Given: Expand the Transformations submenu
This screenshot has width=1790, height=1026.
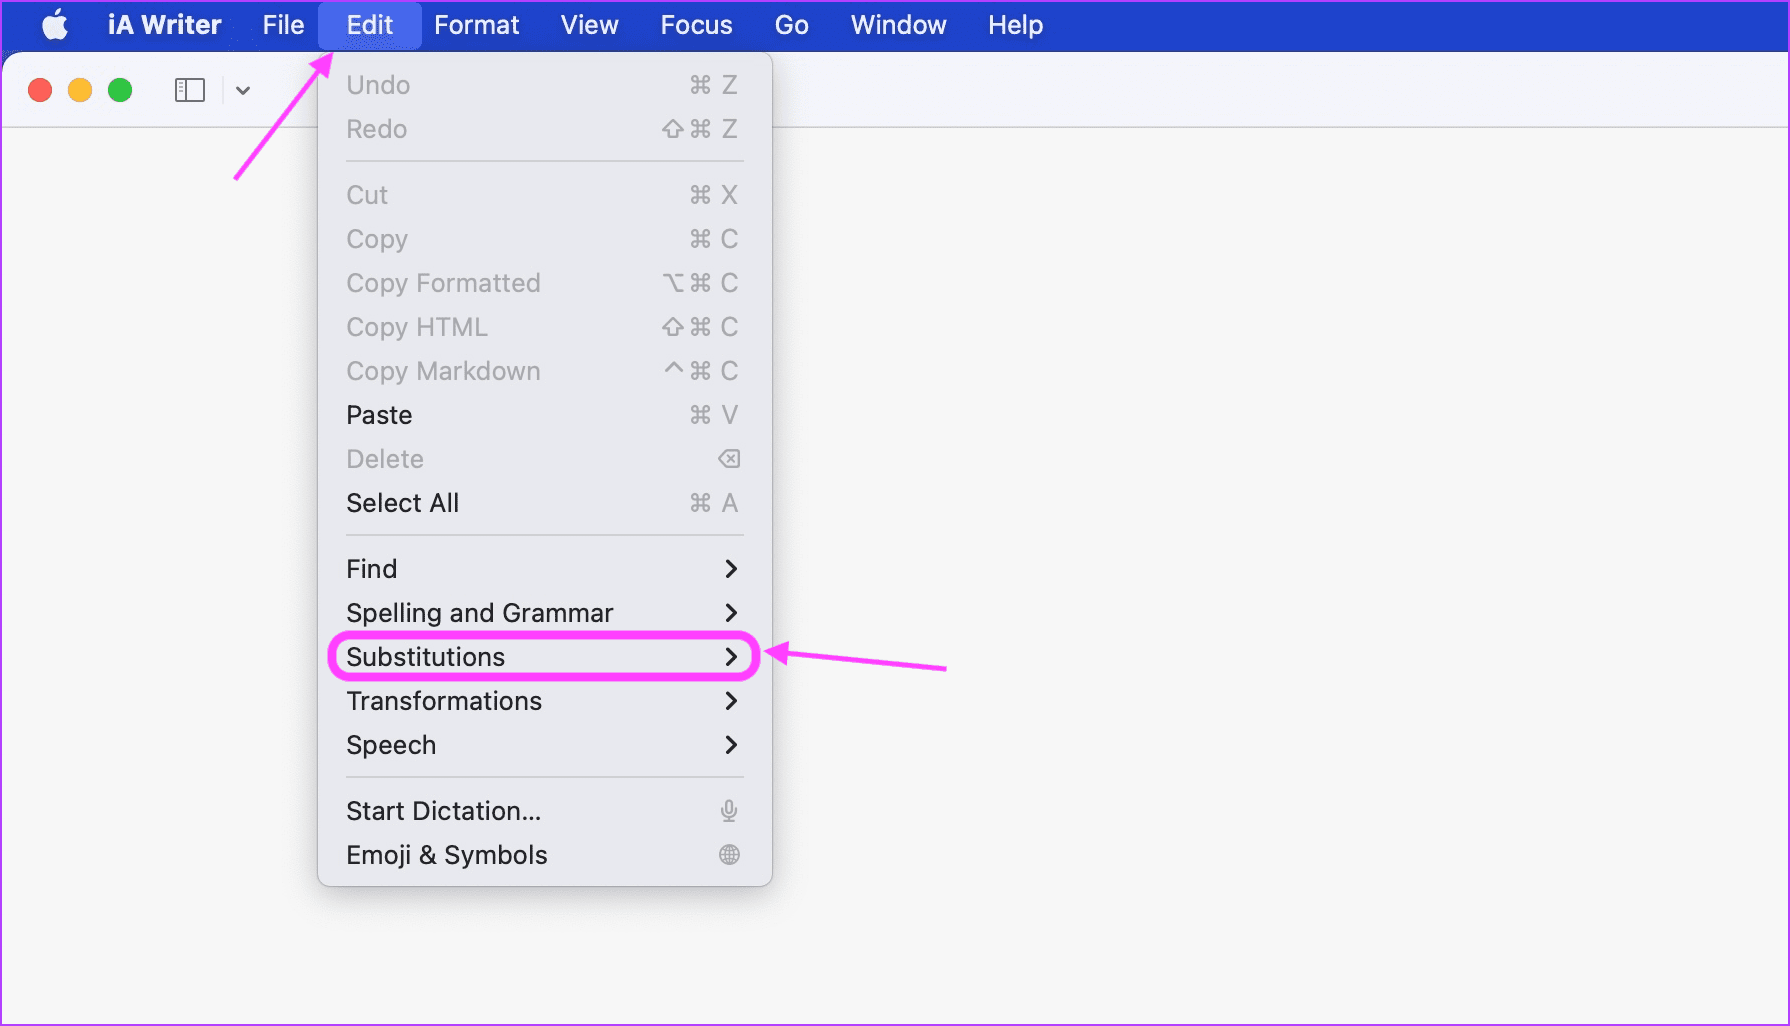Looking at the screenshot, I should pyautogui.click(x=545, y=701).
